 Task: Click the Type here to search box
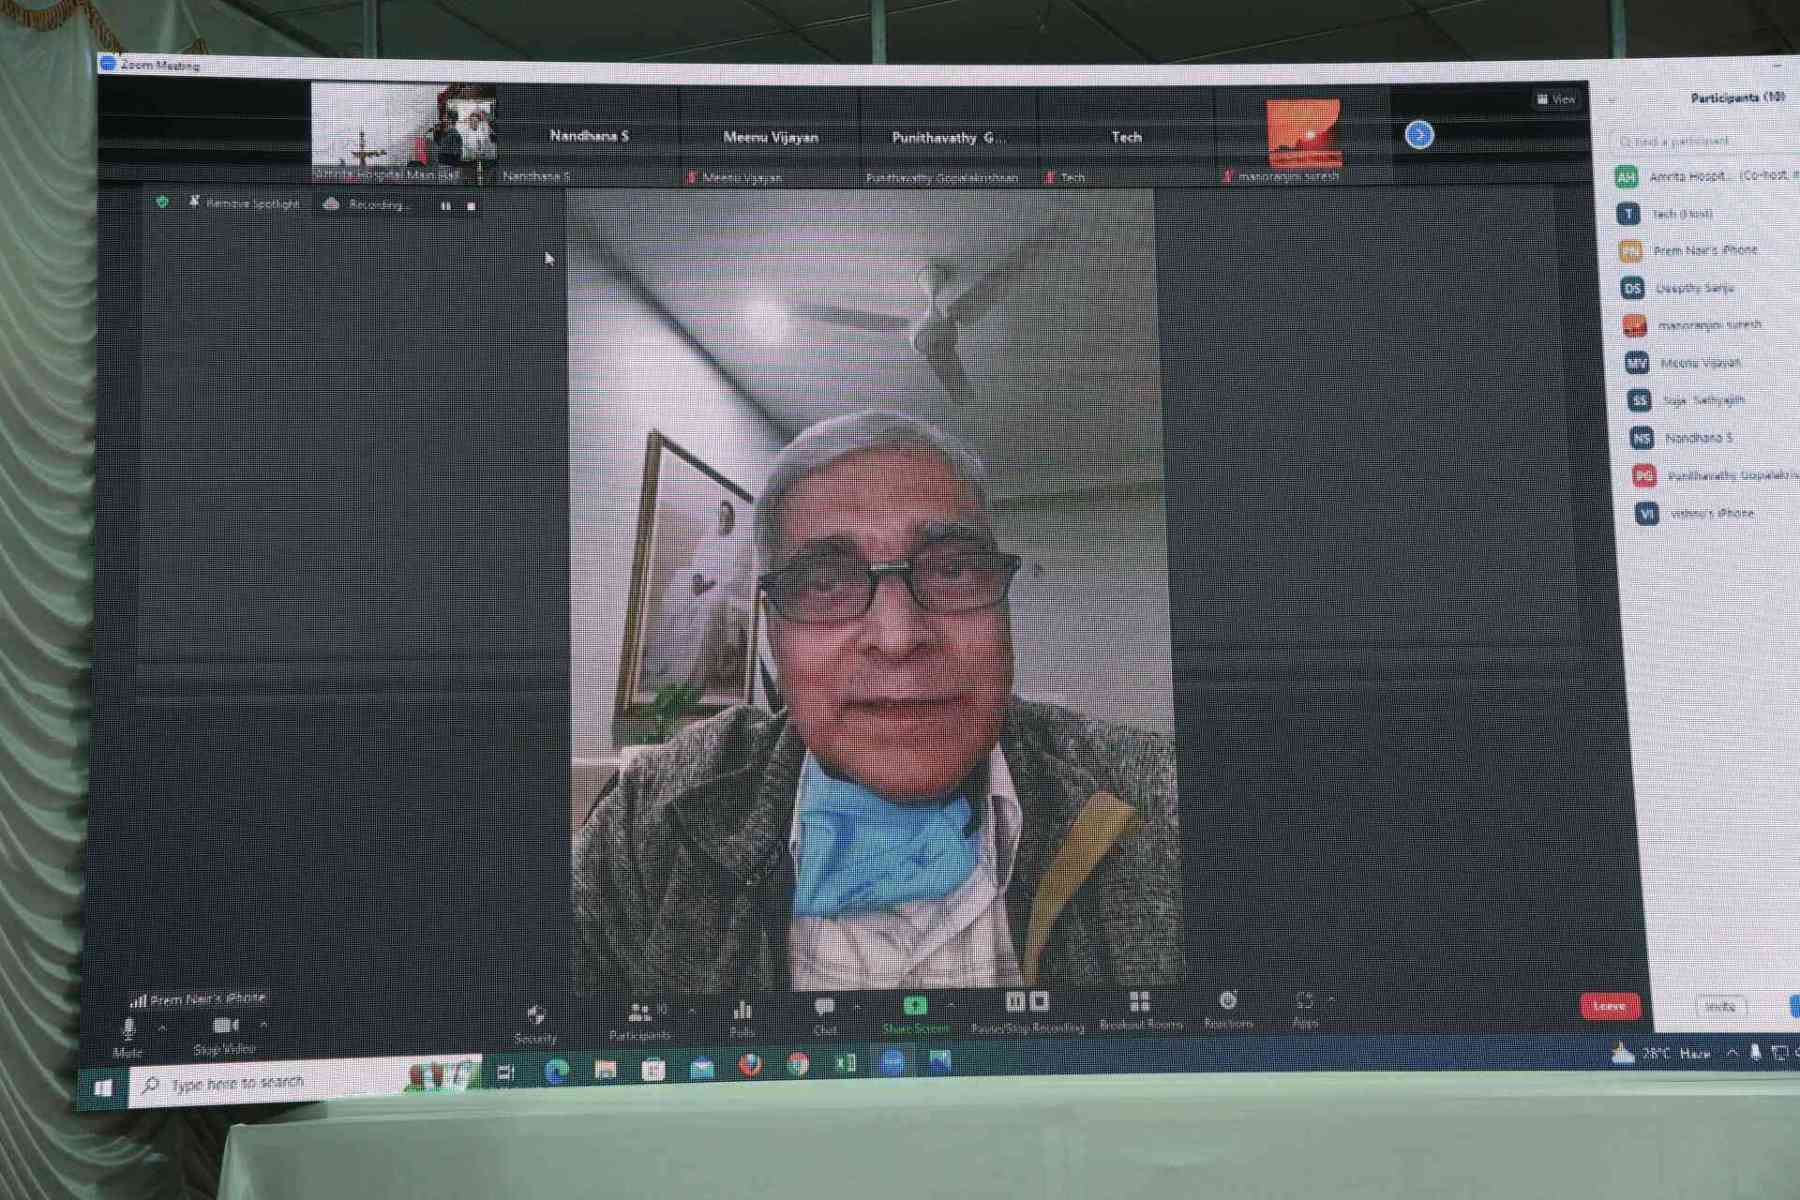point(305,1083)
